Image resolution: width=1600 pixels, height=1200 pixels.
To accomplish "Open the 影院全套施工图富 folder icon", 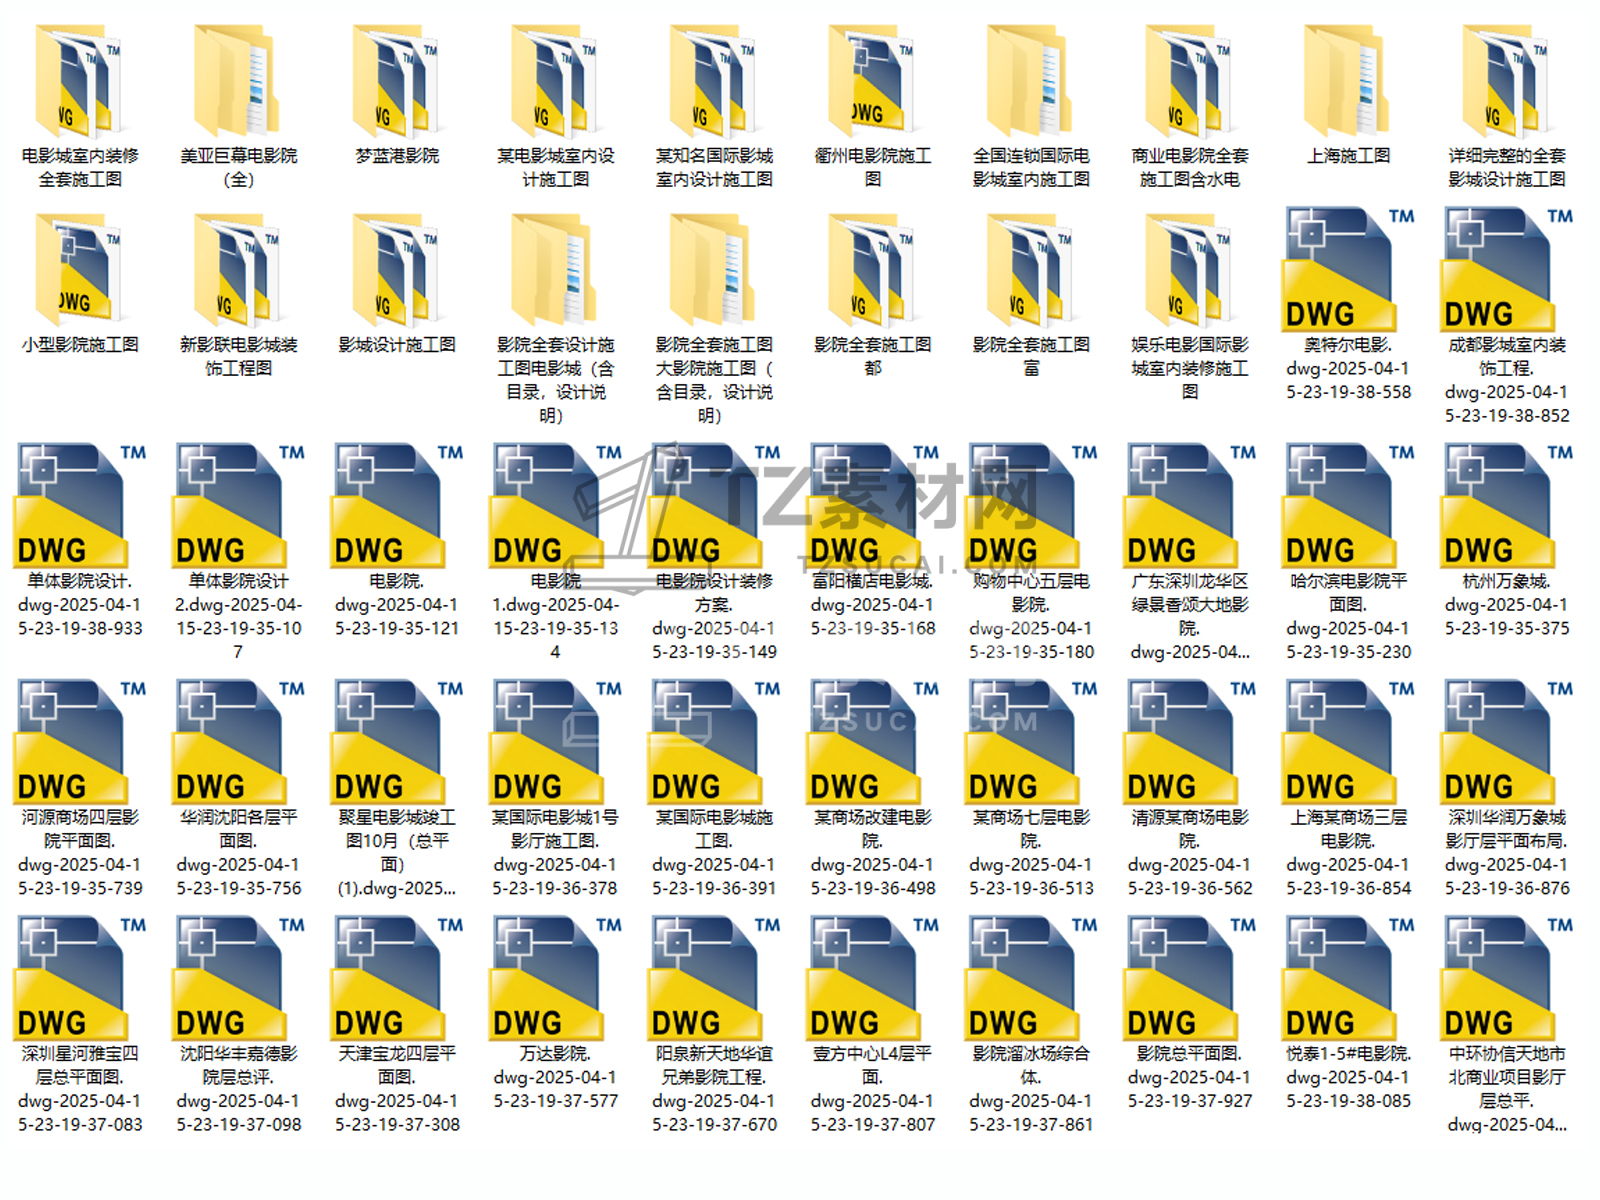I will tap(1031, 270).
